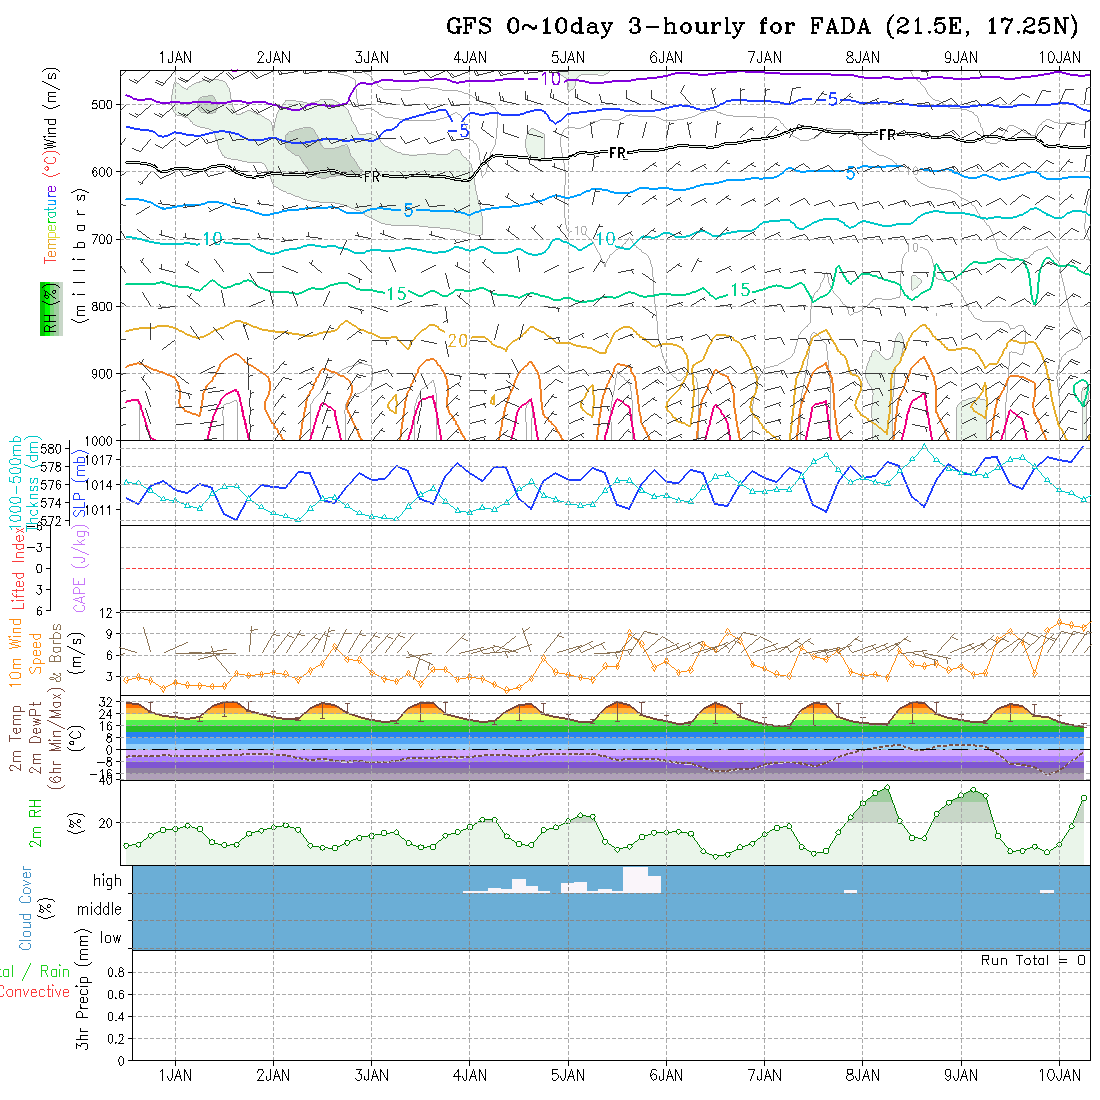Screen dimensions: 1100x1100
Task: Click the GFS 0~10day 3-hourly chart title
Action: click(764, 27)
